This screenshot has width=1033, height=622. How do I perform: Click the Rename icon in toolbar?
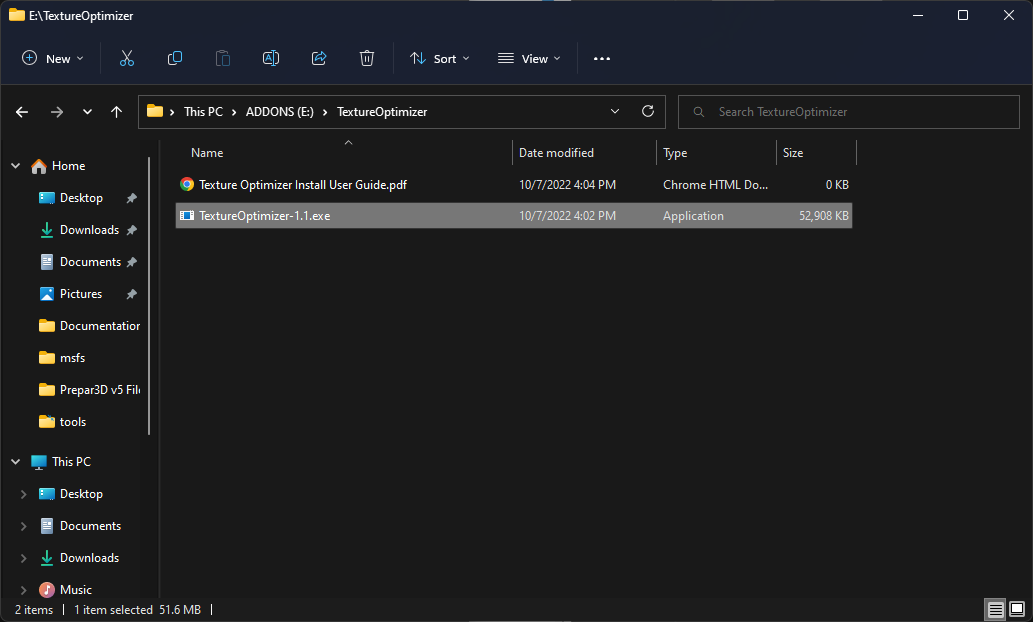pos(271,59)
